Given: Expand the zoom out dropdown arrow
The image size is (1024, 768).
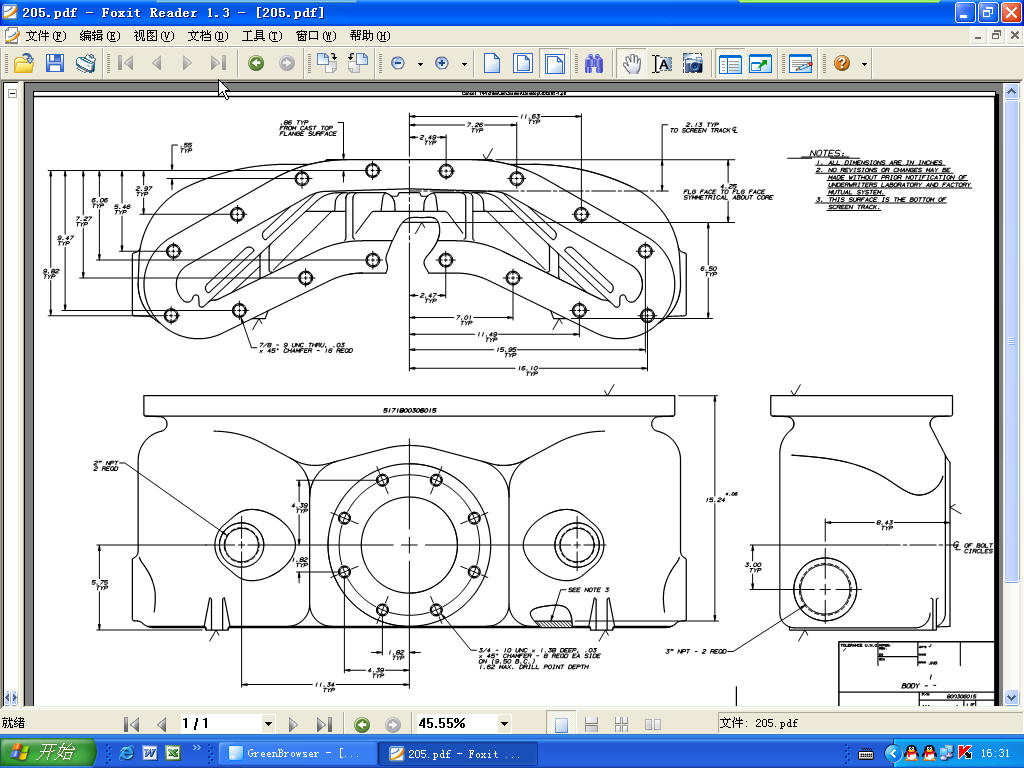Looking at the screenshot, I should click(420, 64).
